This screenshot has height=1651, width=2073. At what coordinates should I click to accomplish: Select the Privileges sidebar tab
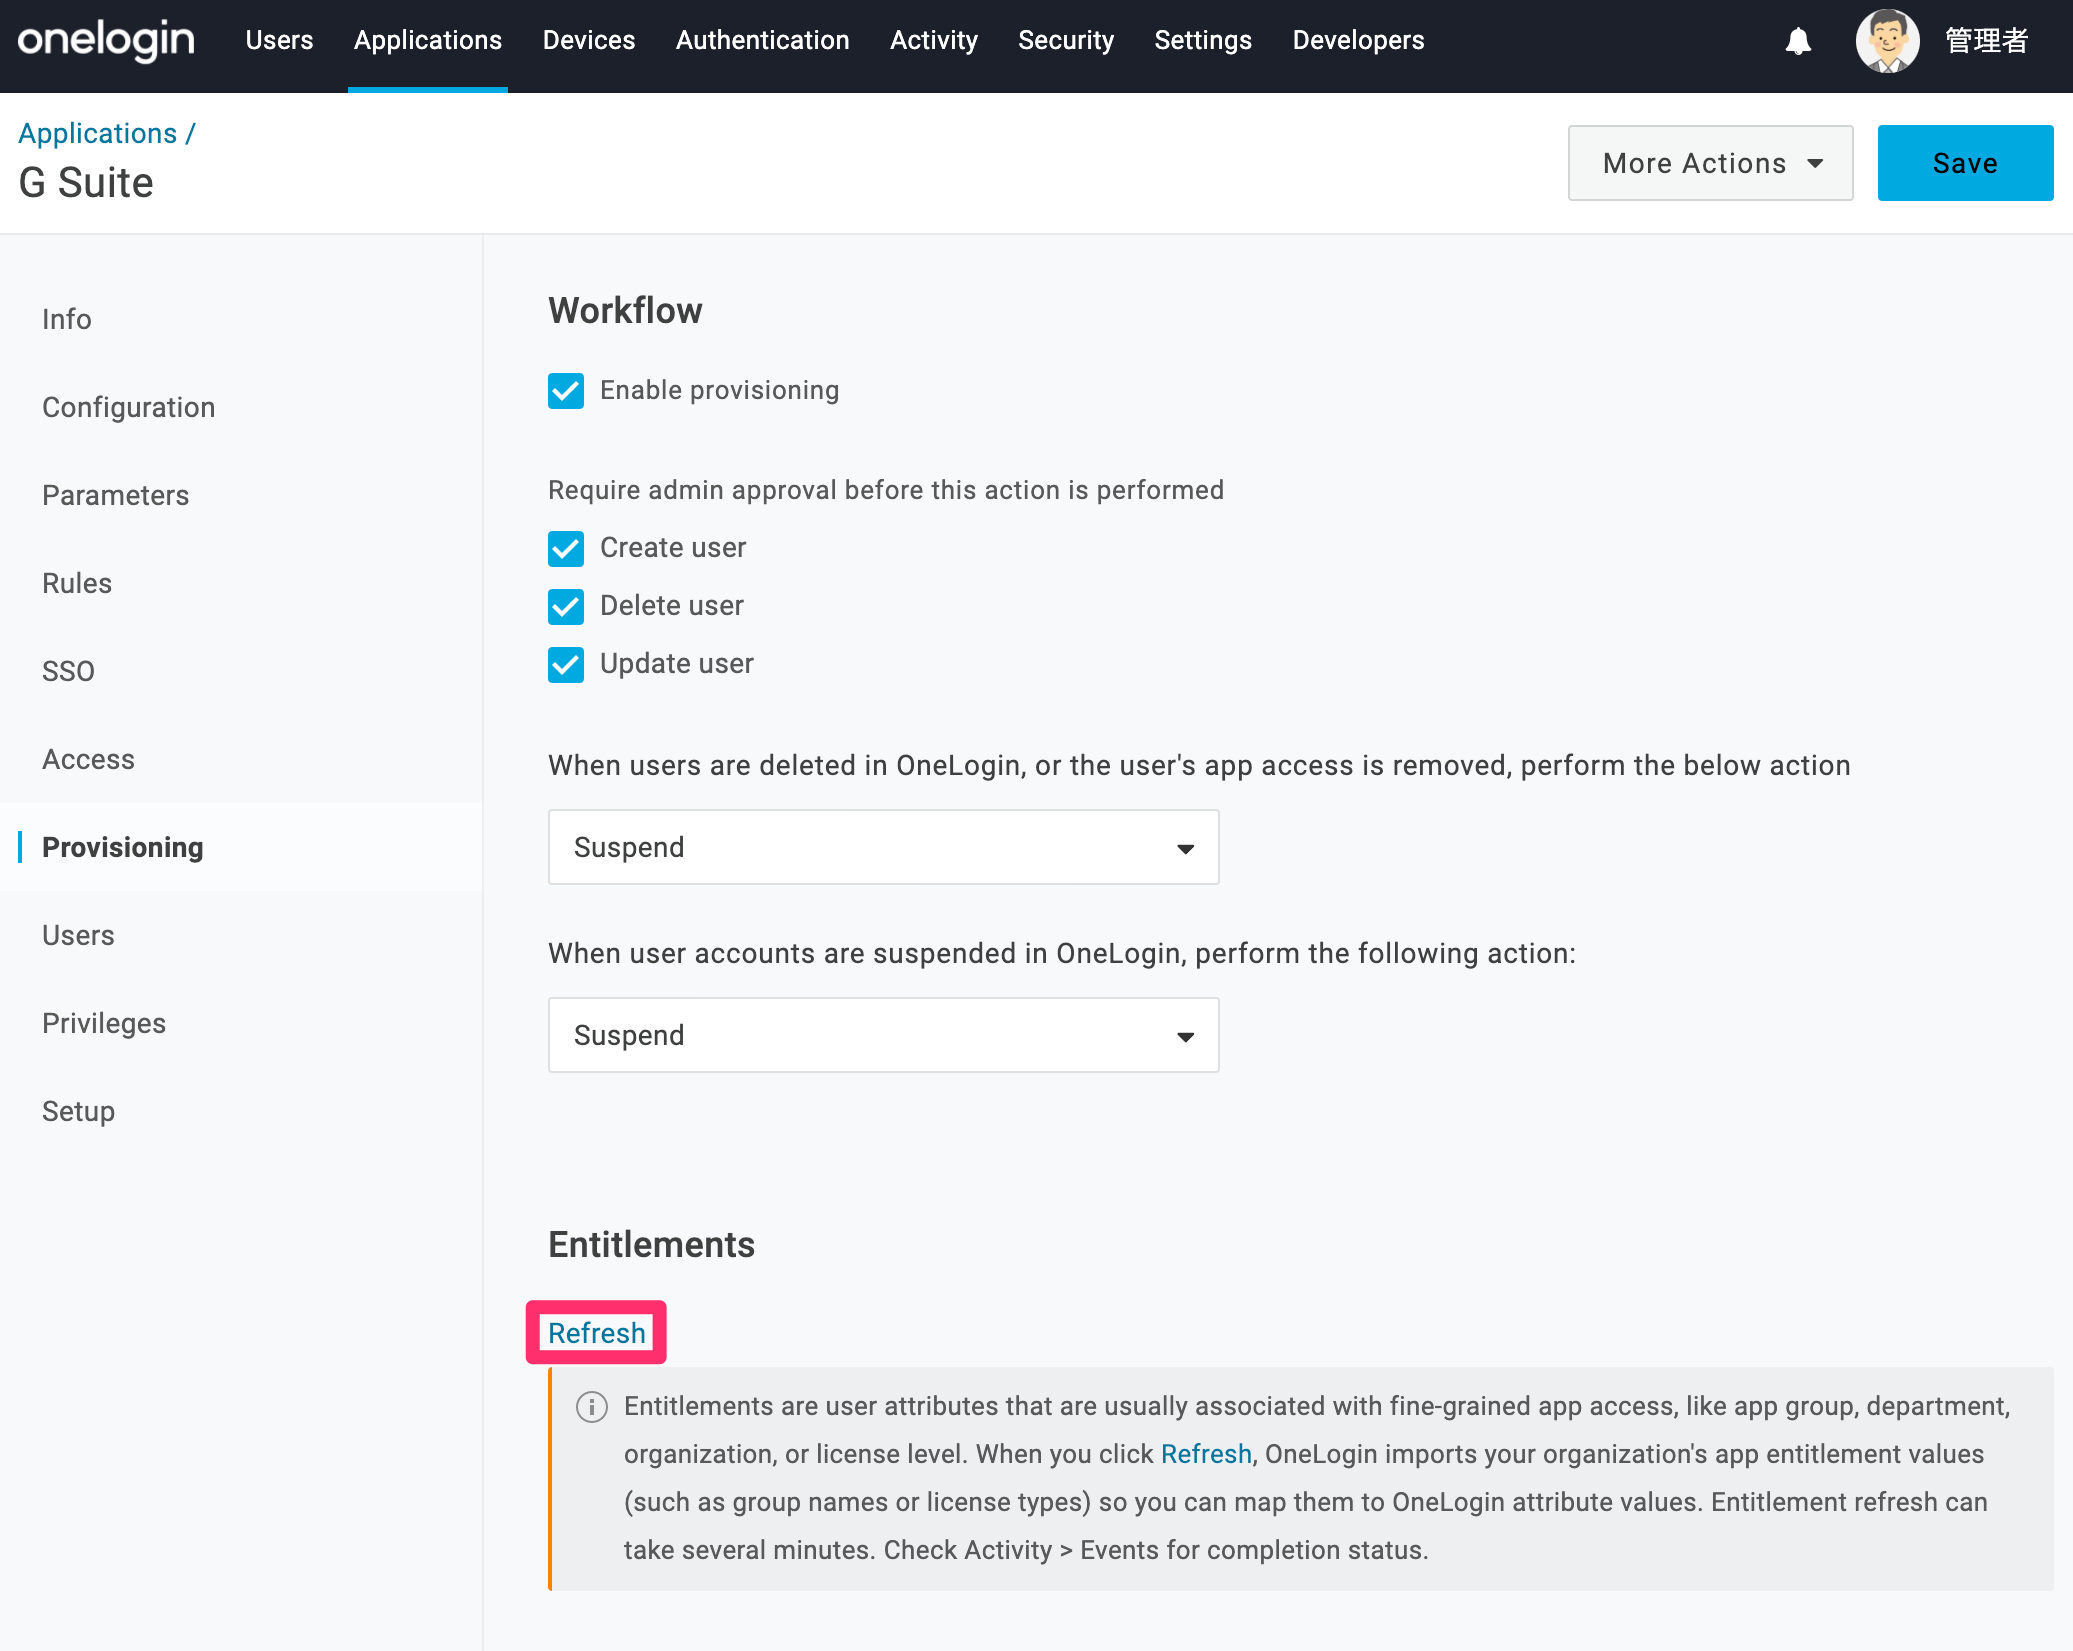[104, 1023]
